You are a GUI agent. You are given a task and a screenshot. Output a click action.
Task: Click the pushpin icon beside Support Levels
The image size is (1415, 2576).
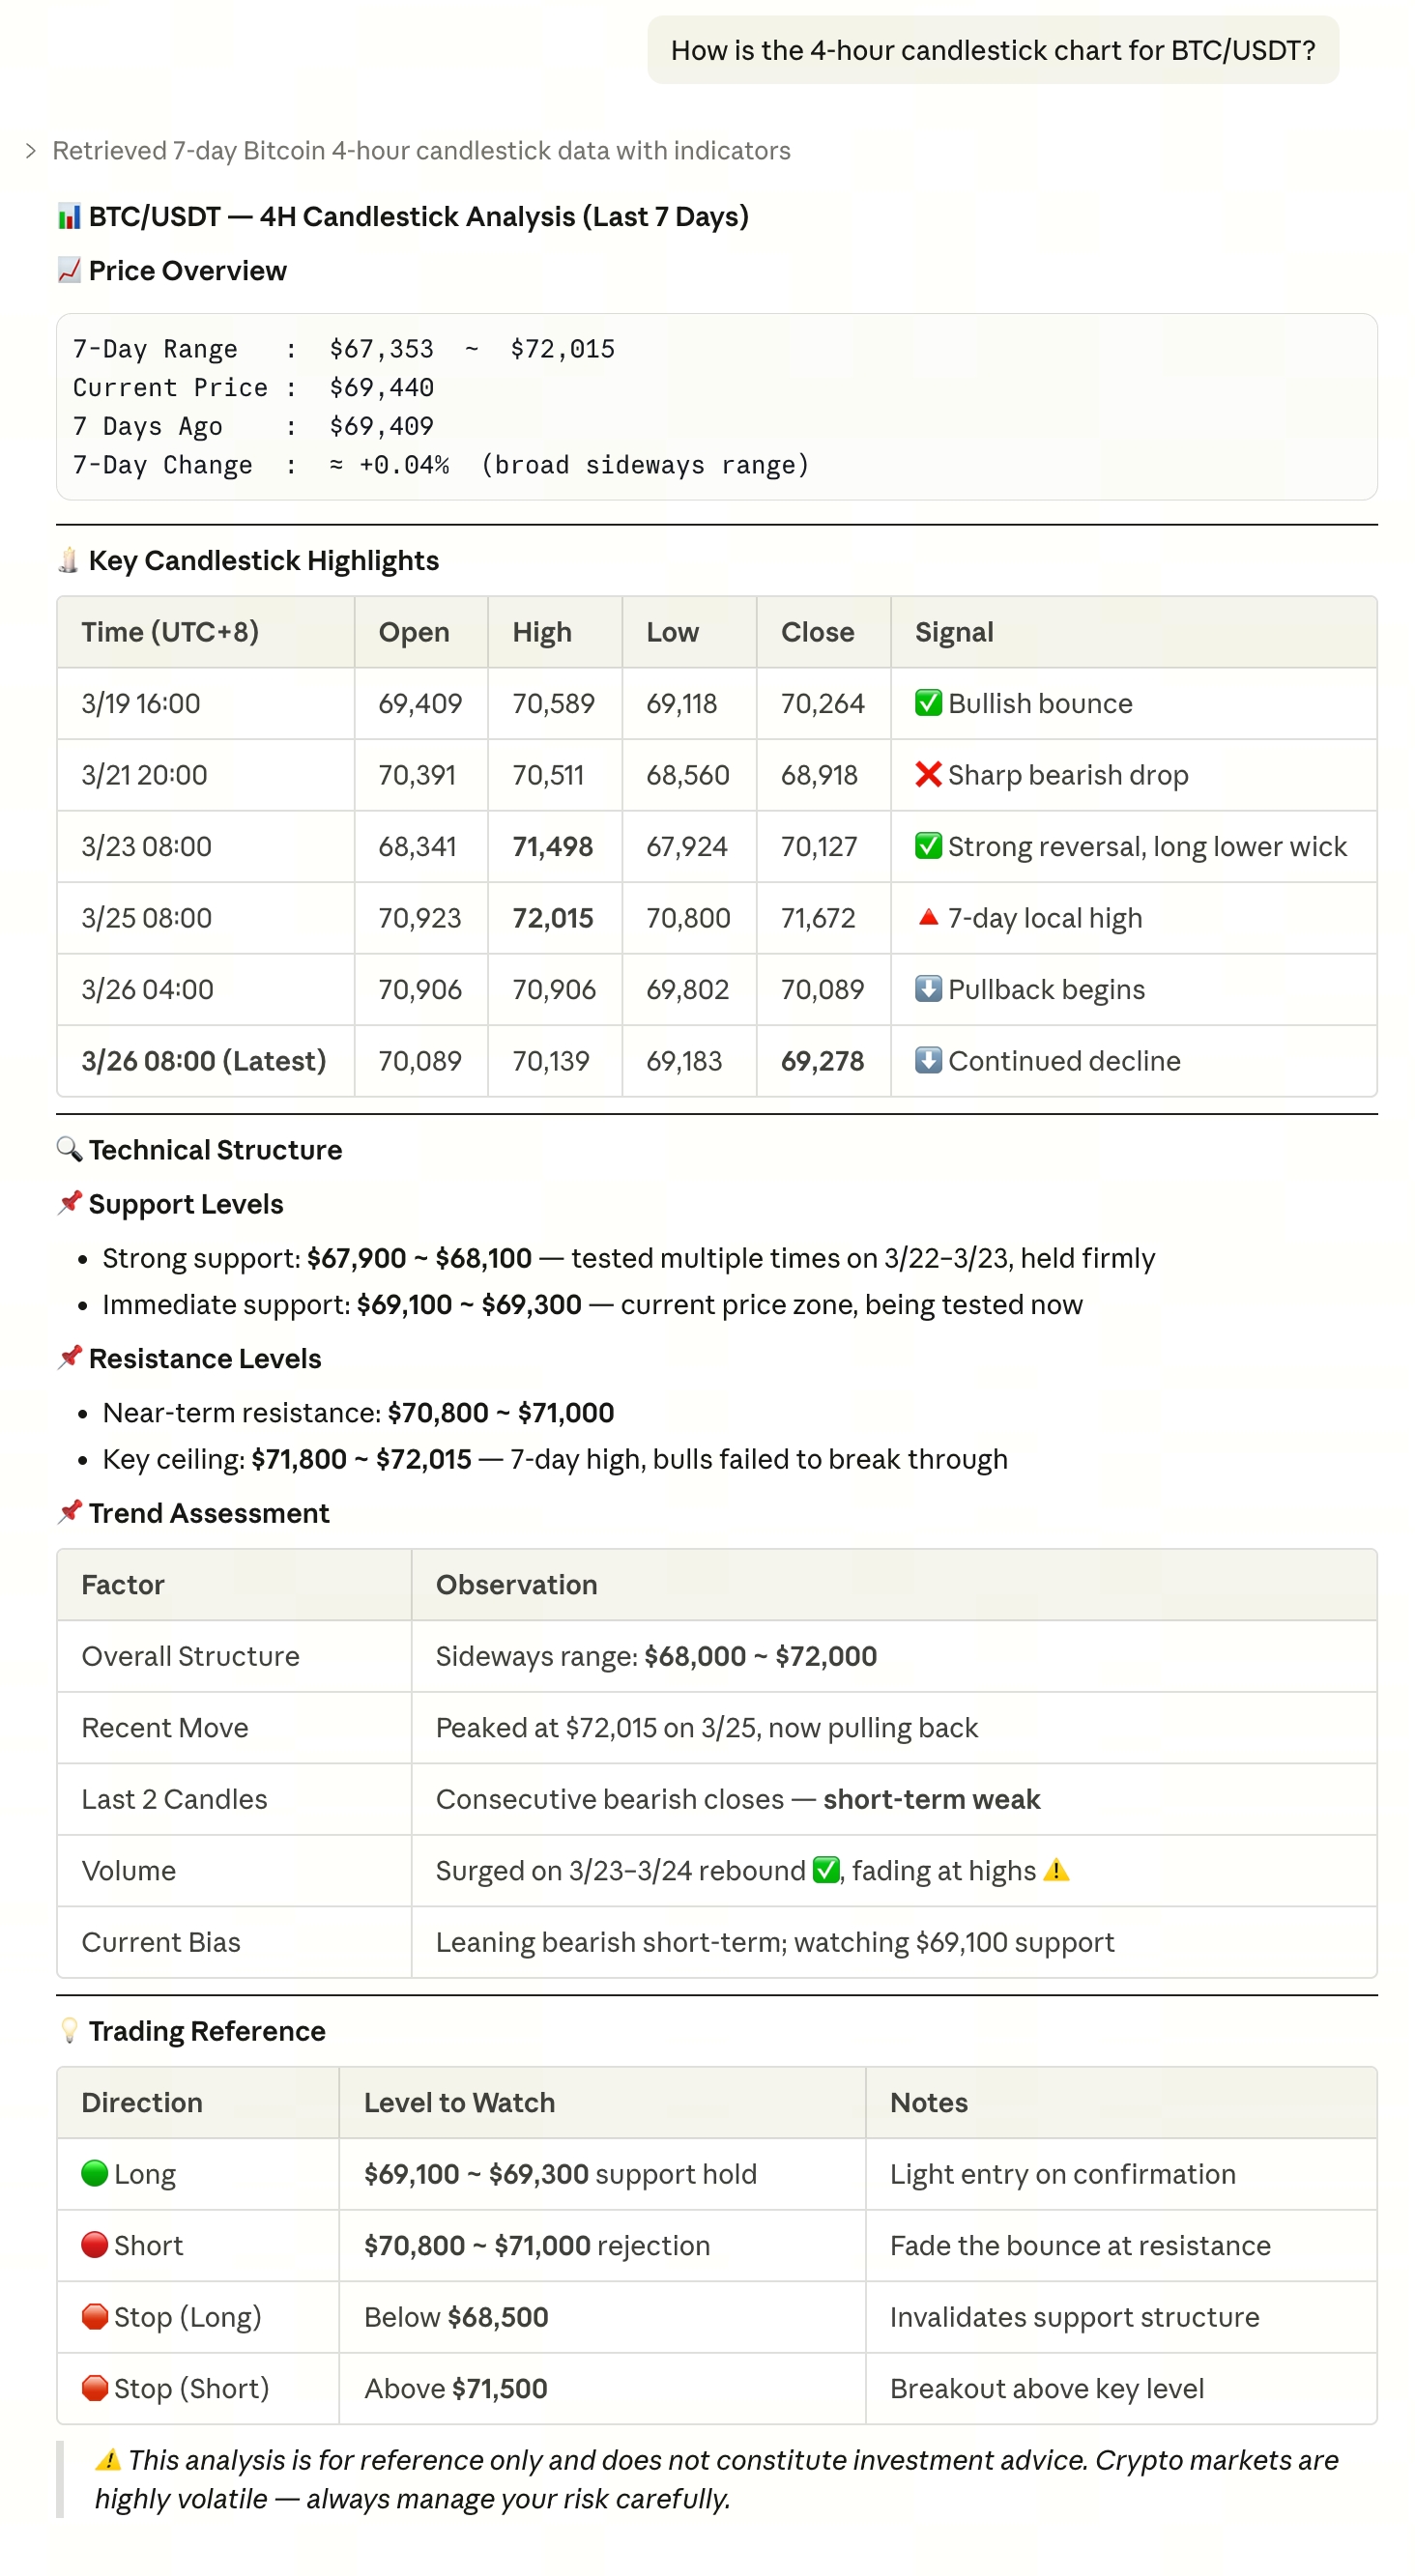tap(69, 1203)
